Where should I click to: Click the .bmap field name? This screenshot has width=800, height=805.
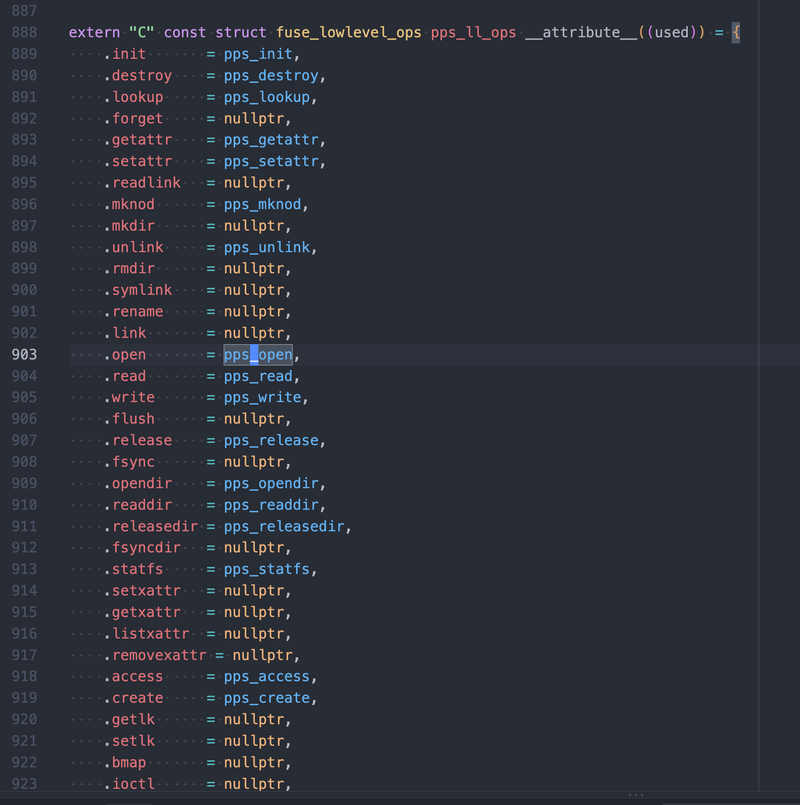click(x=125, y=763)
